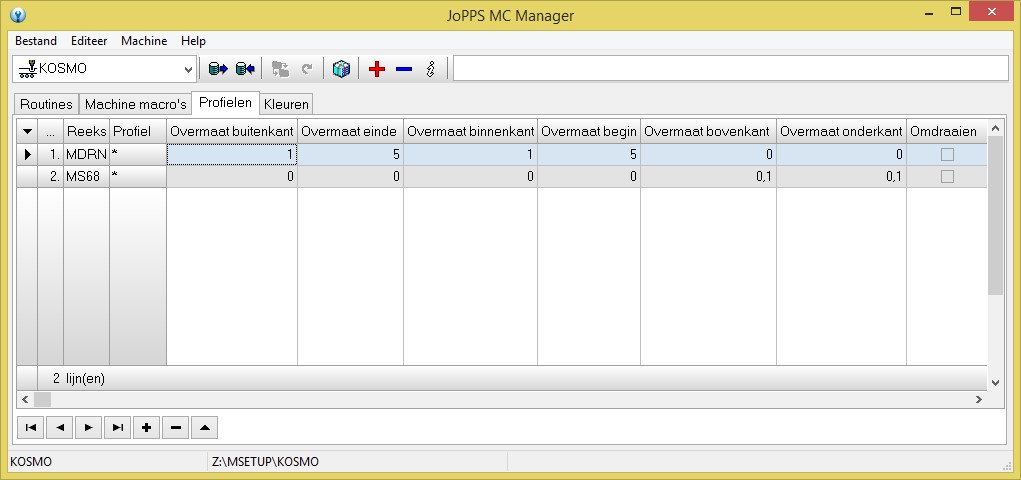Toggle Omdraaien checkbox for MS68 row

(947, 176)
